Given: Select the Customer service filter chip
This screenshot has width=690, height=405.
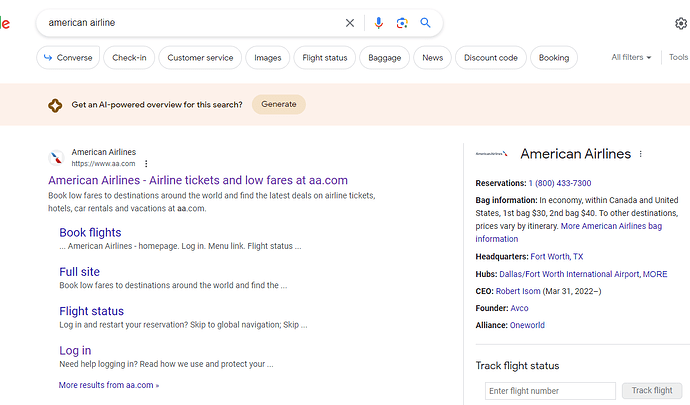Looking at the screenshot, I should [200, 58].
